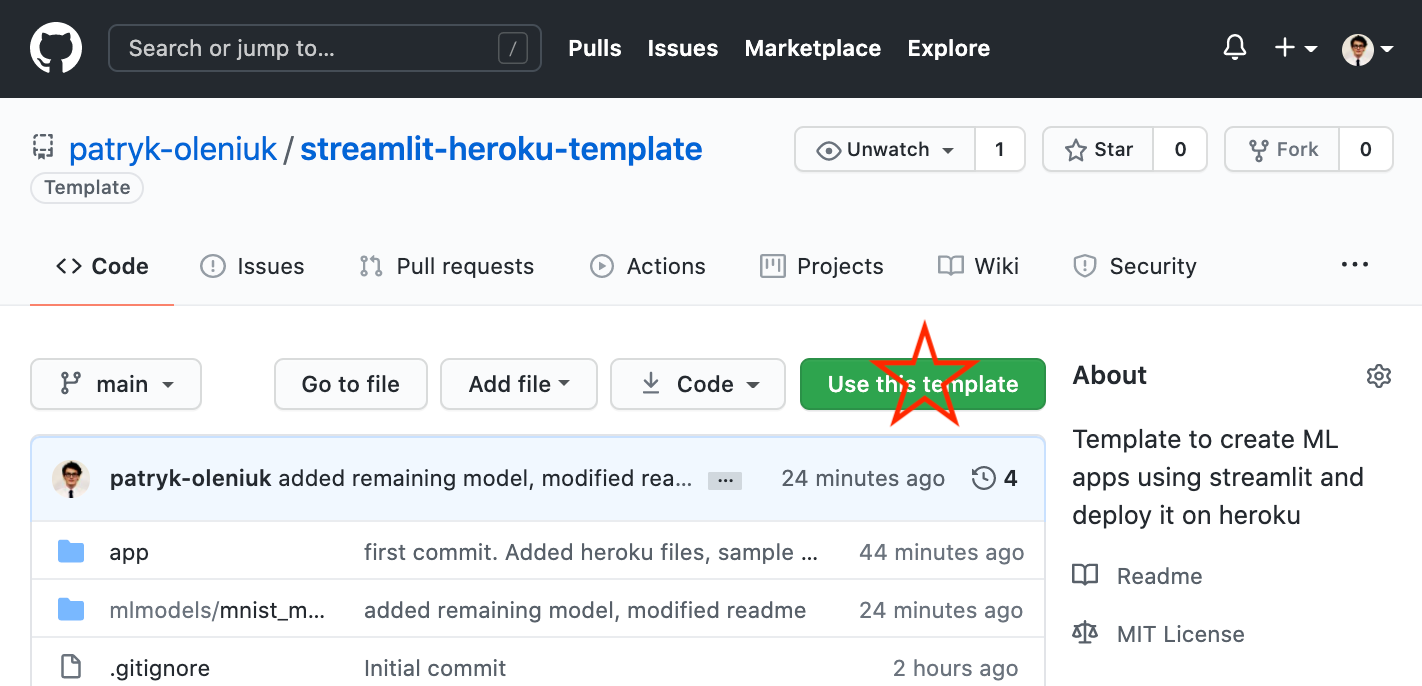This screenshot has height=686, width=1422.
Task: Open the notifications bell
Action: tap(1235, 48)
